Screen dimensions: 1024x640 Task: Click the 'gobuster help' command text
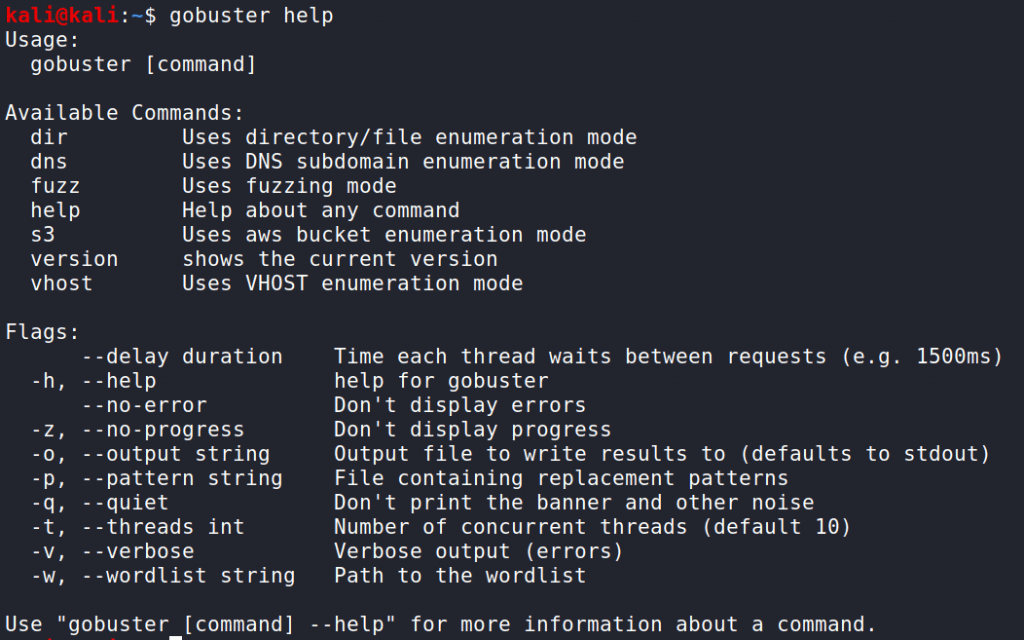click(x=251, y=16)
